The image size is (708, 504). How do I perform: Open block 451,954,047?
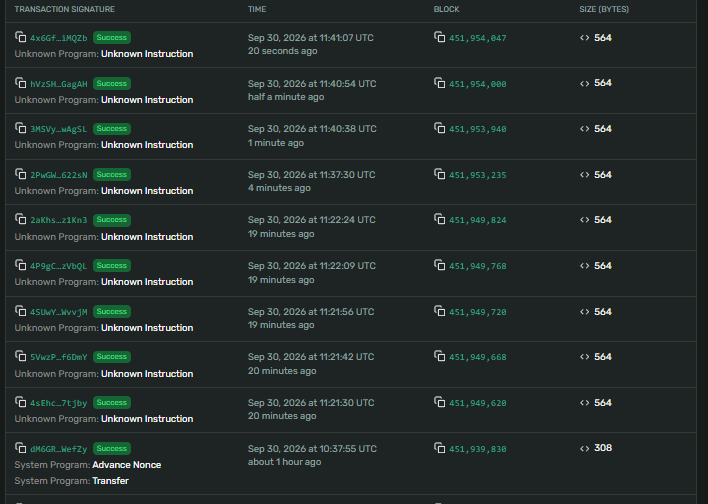tap(477, 38)
